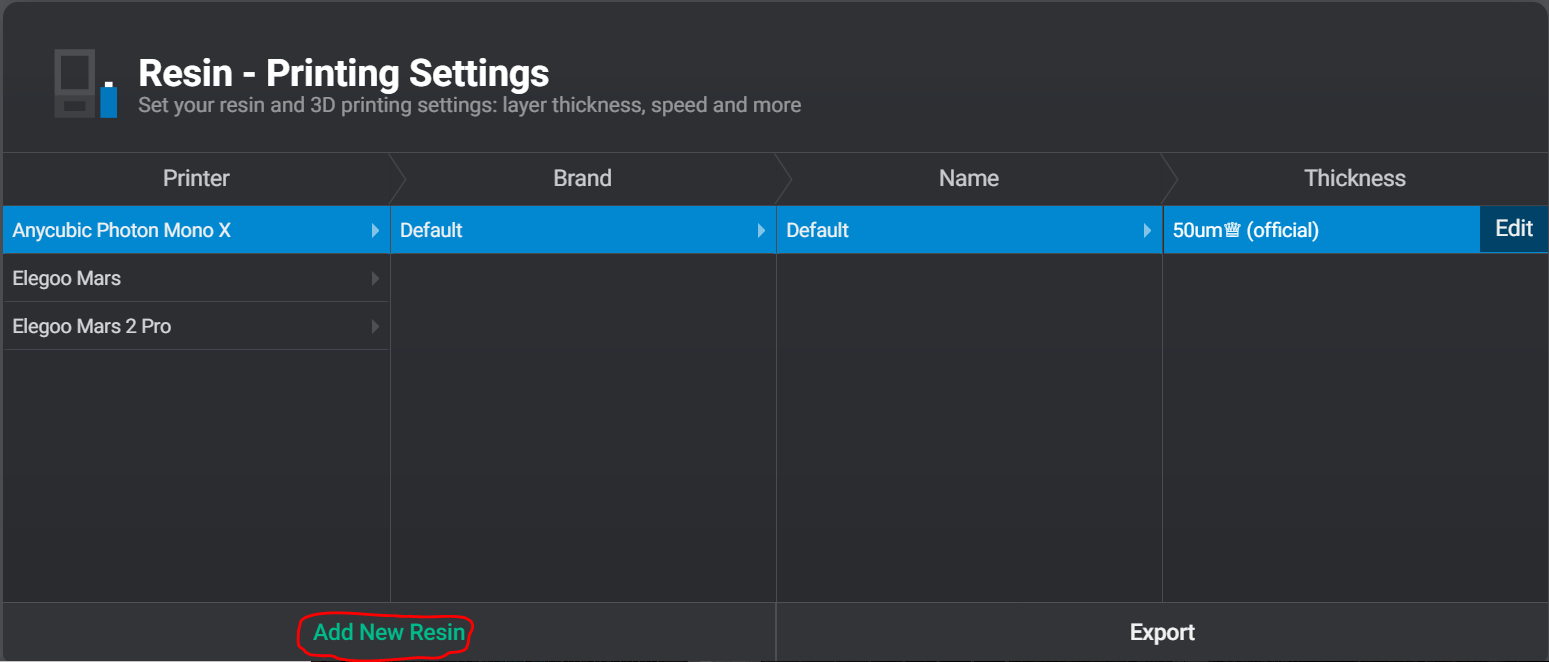Select Default in the Name column
Image resolution: width=1549 pixels, height=662 pixels.
click(x=817, y=230)
